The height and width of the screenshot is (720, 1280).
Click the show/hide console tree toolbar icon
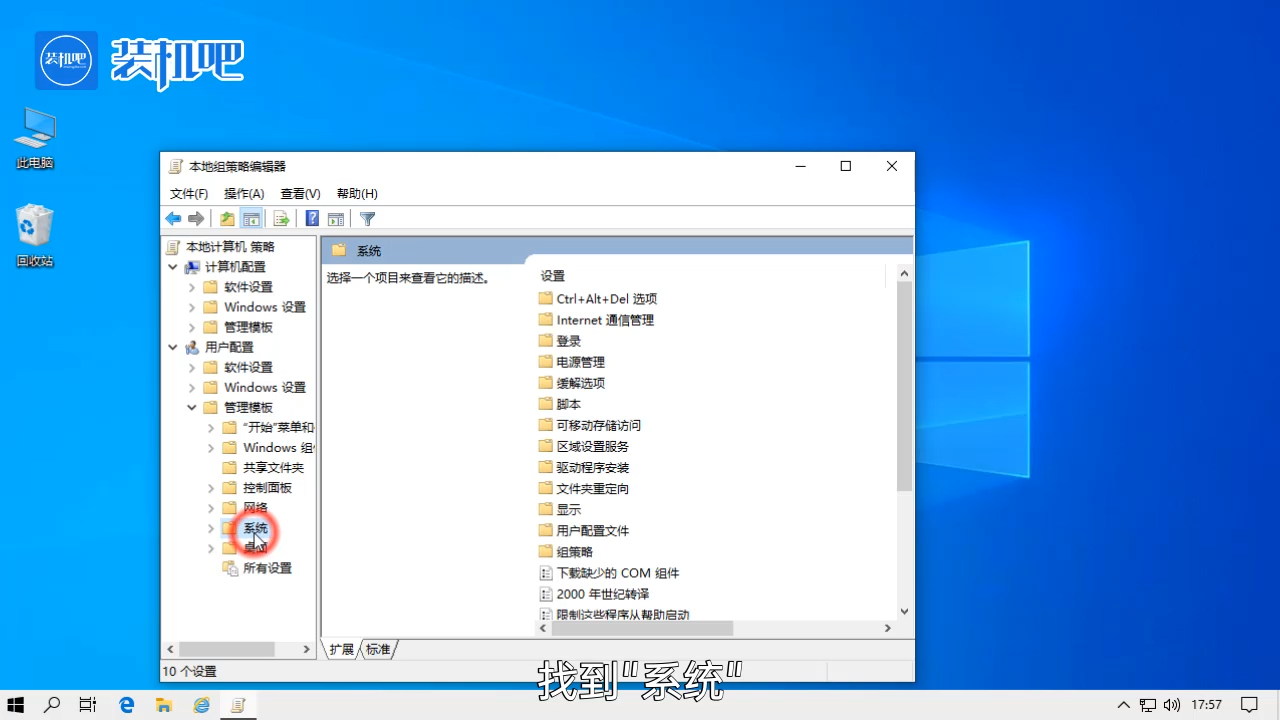point(252,218)
